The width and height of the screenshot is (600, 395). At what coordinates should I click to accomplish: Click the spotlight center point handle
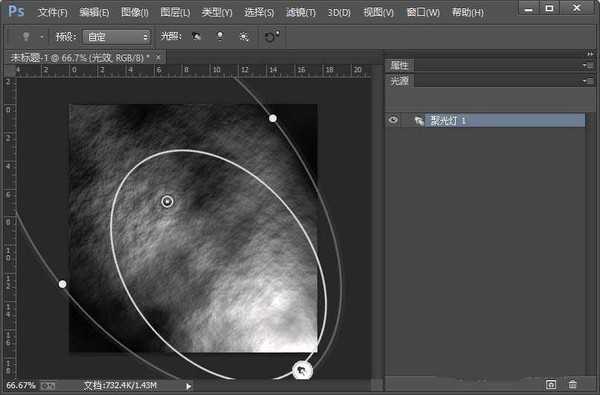(x=167, y=201)
